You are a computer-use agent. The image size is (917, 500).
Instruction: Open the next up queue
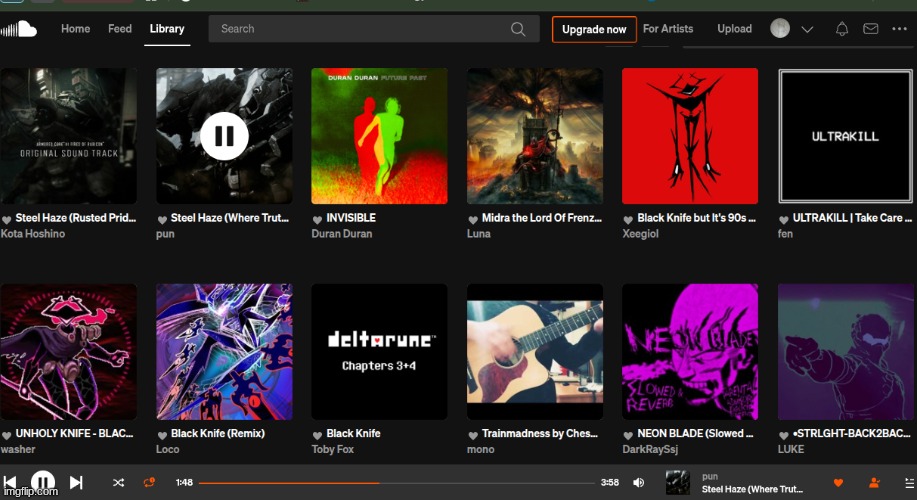pyautogui.click(x=909, y=482)
